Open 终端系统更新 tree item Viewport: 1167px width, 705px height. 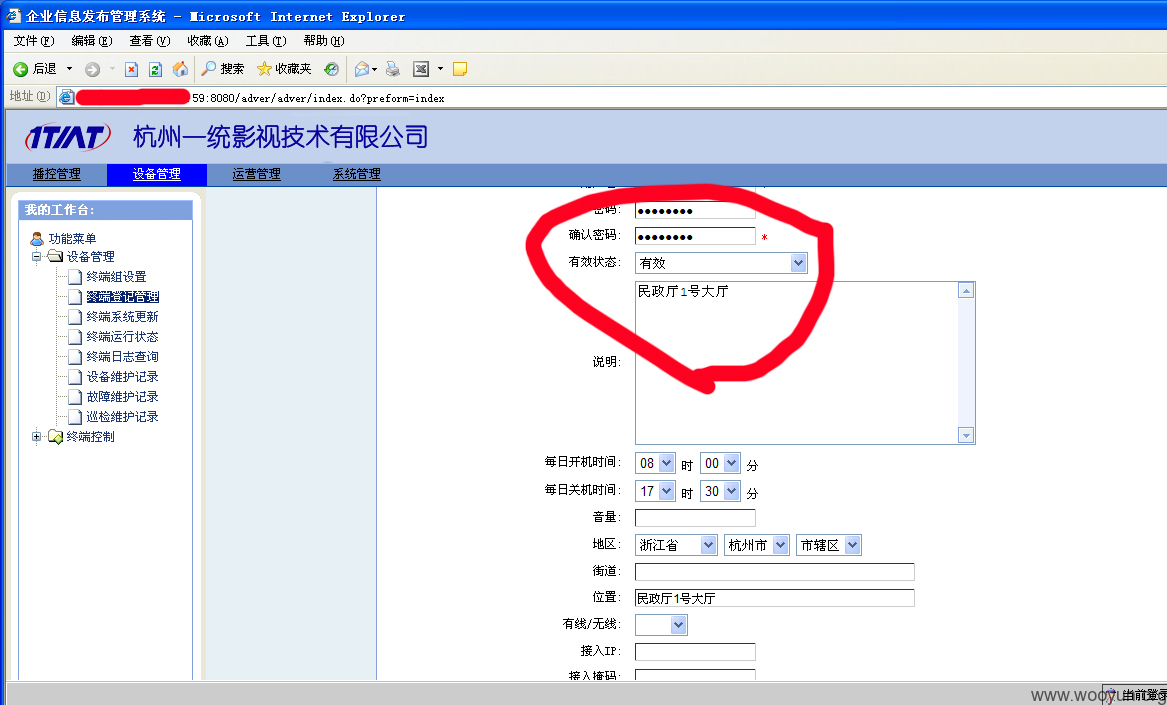[123, 317]
